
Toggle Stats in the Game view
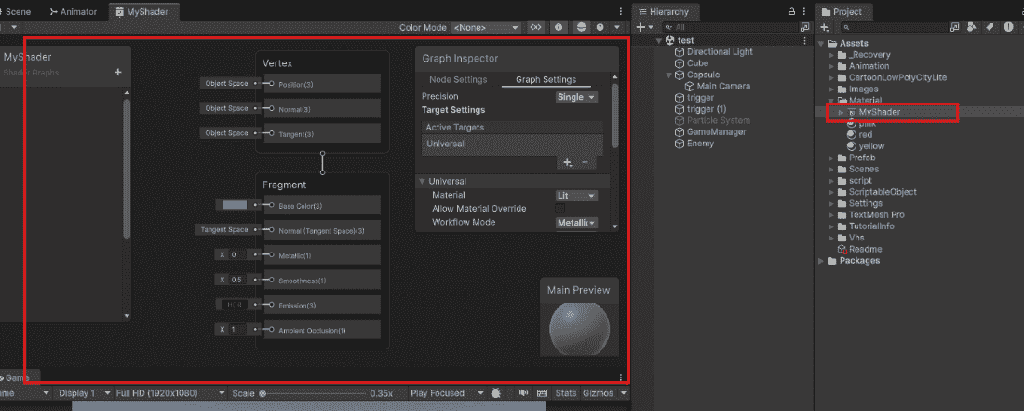tap(565, 393)
